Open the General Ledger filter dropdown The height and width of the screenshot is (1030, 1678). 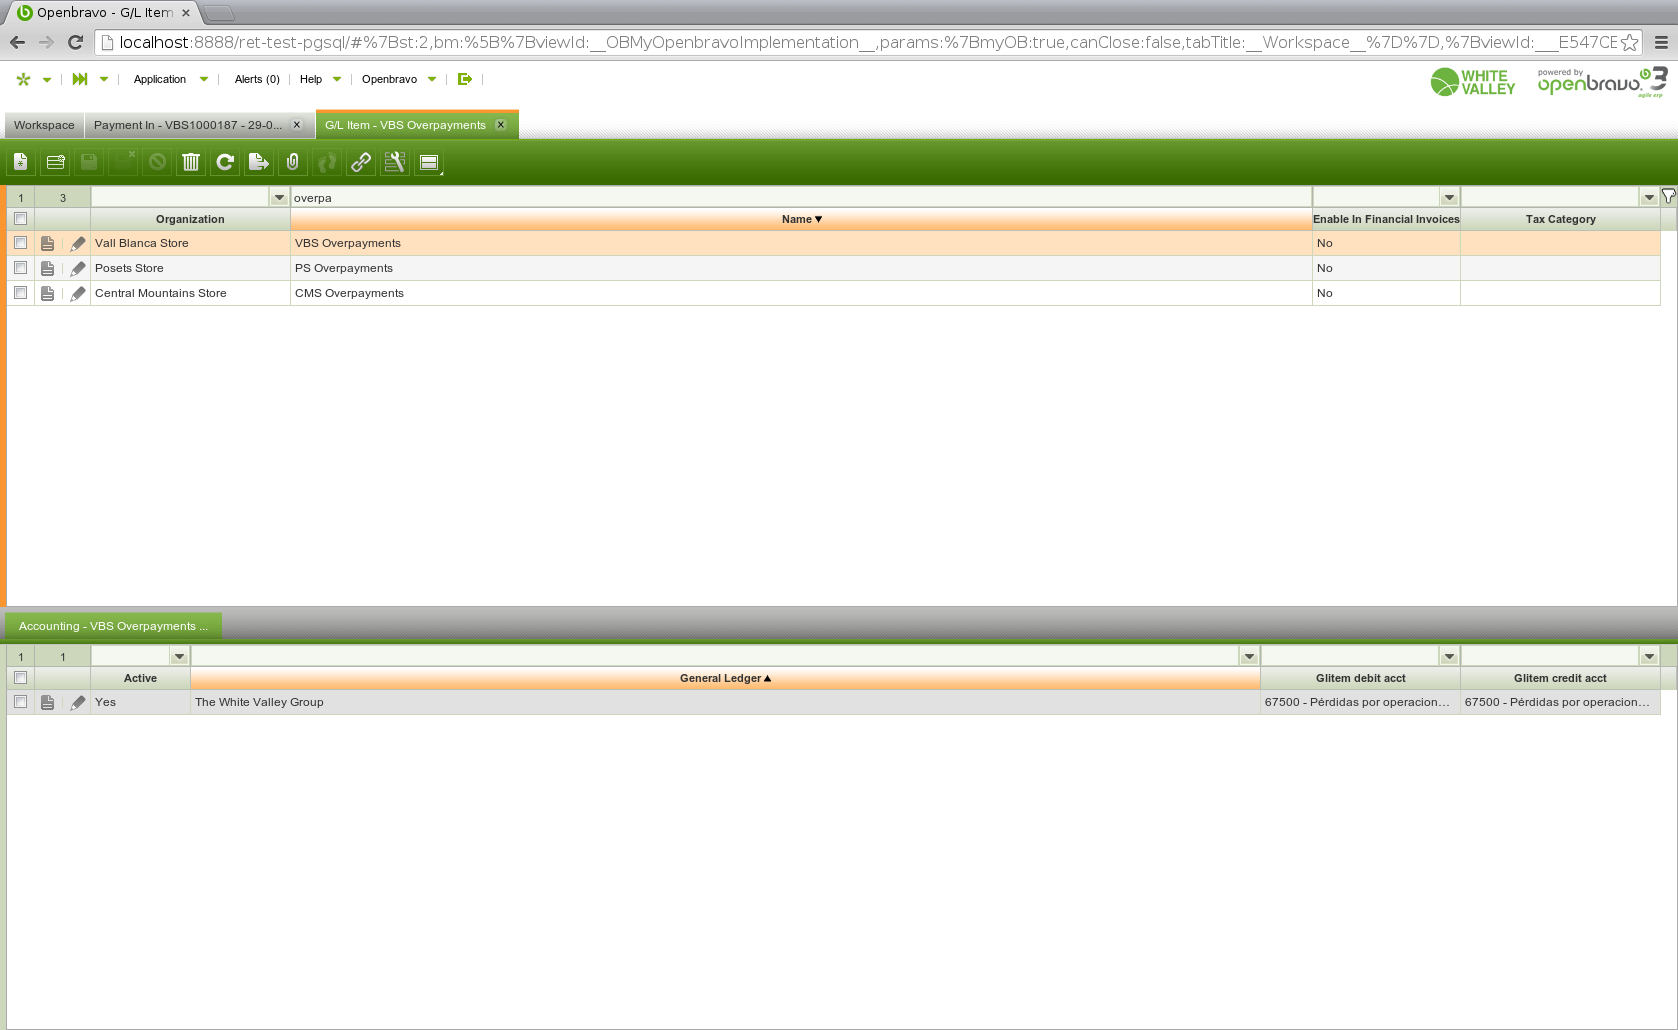point(1249,657)
